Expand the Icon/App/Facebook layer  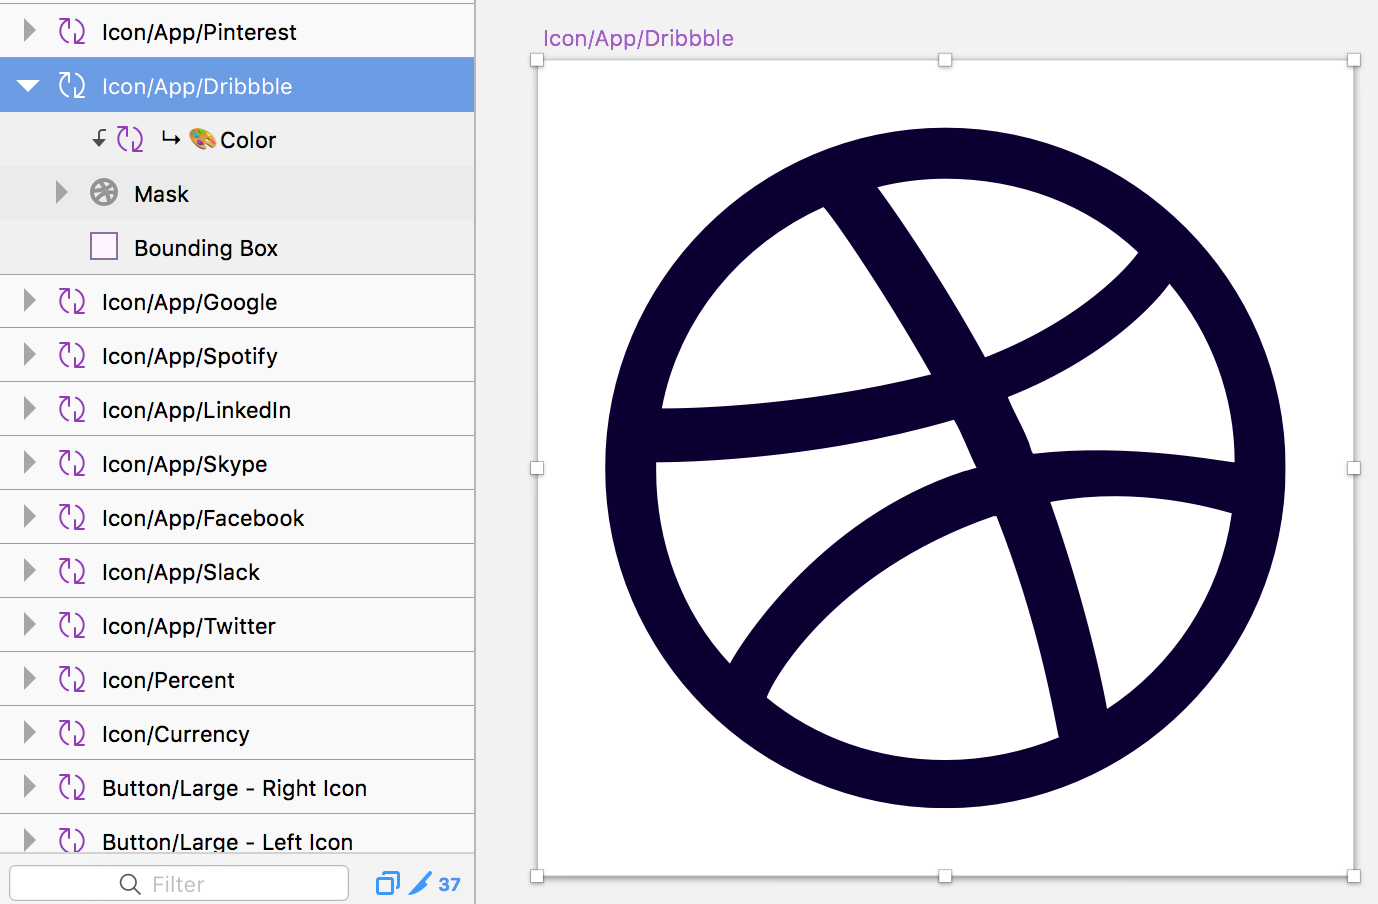click(x=30, y=517)
